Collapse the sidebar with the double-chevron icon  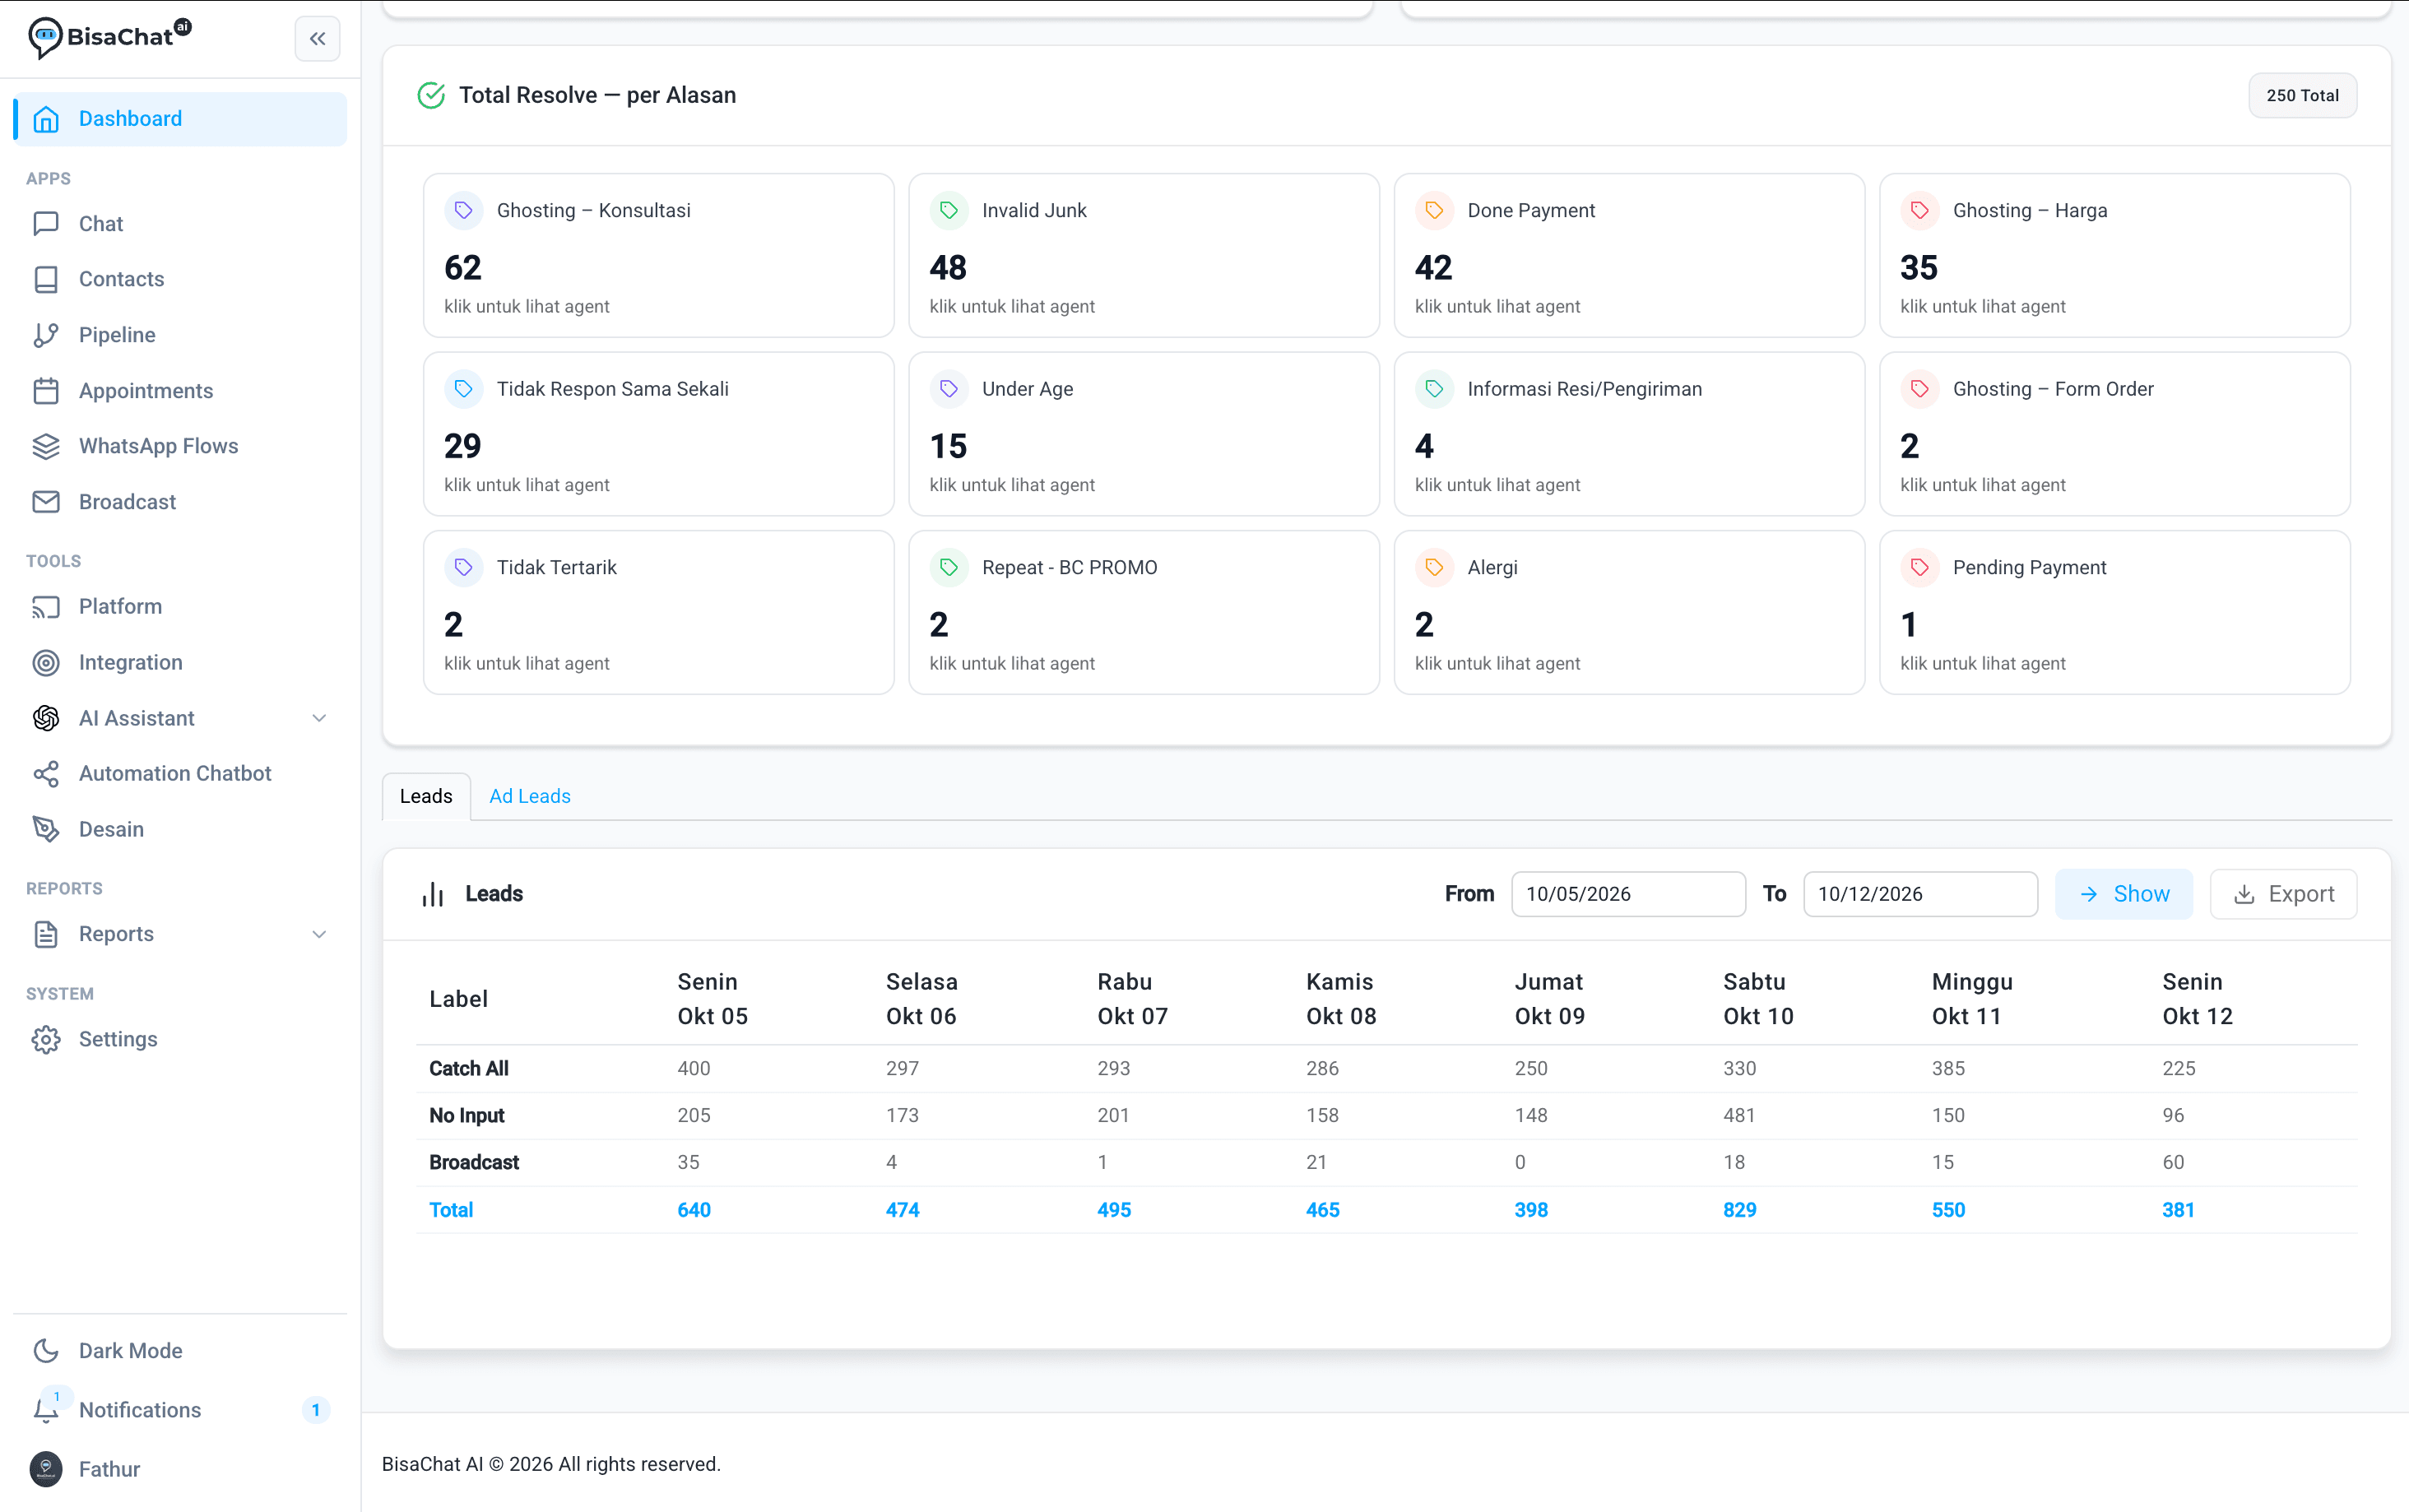(x=317, y=39)
